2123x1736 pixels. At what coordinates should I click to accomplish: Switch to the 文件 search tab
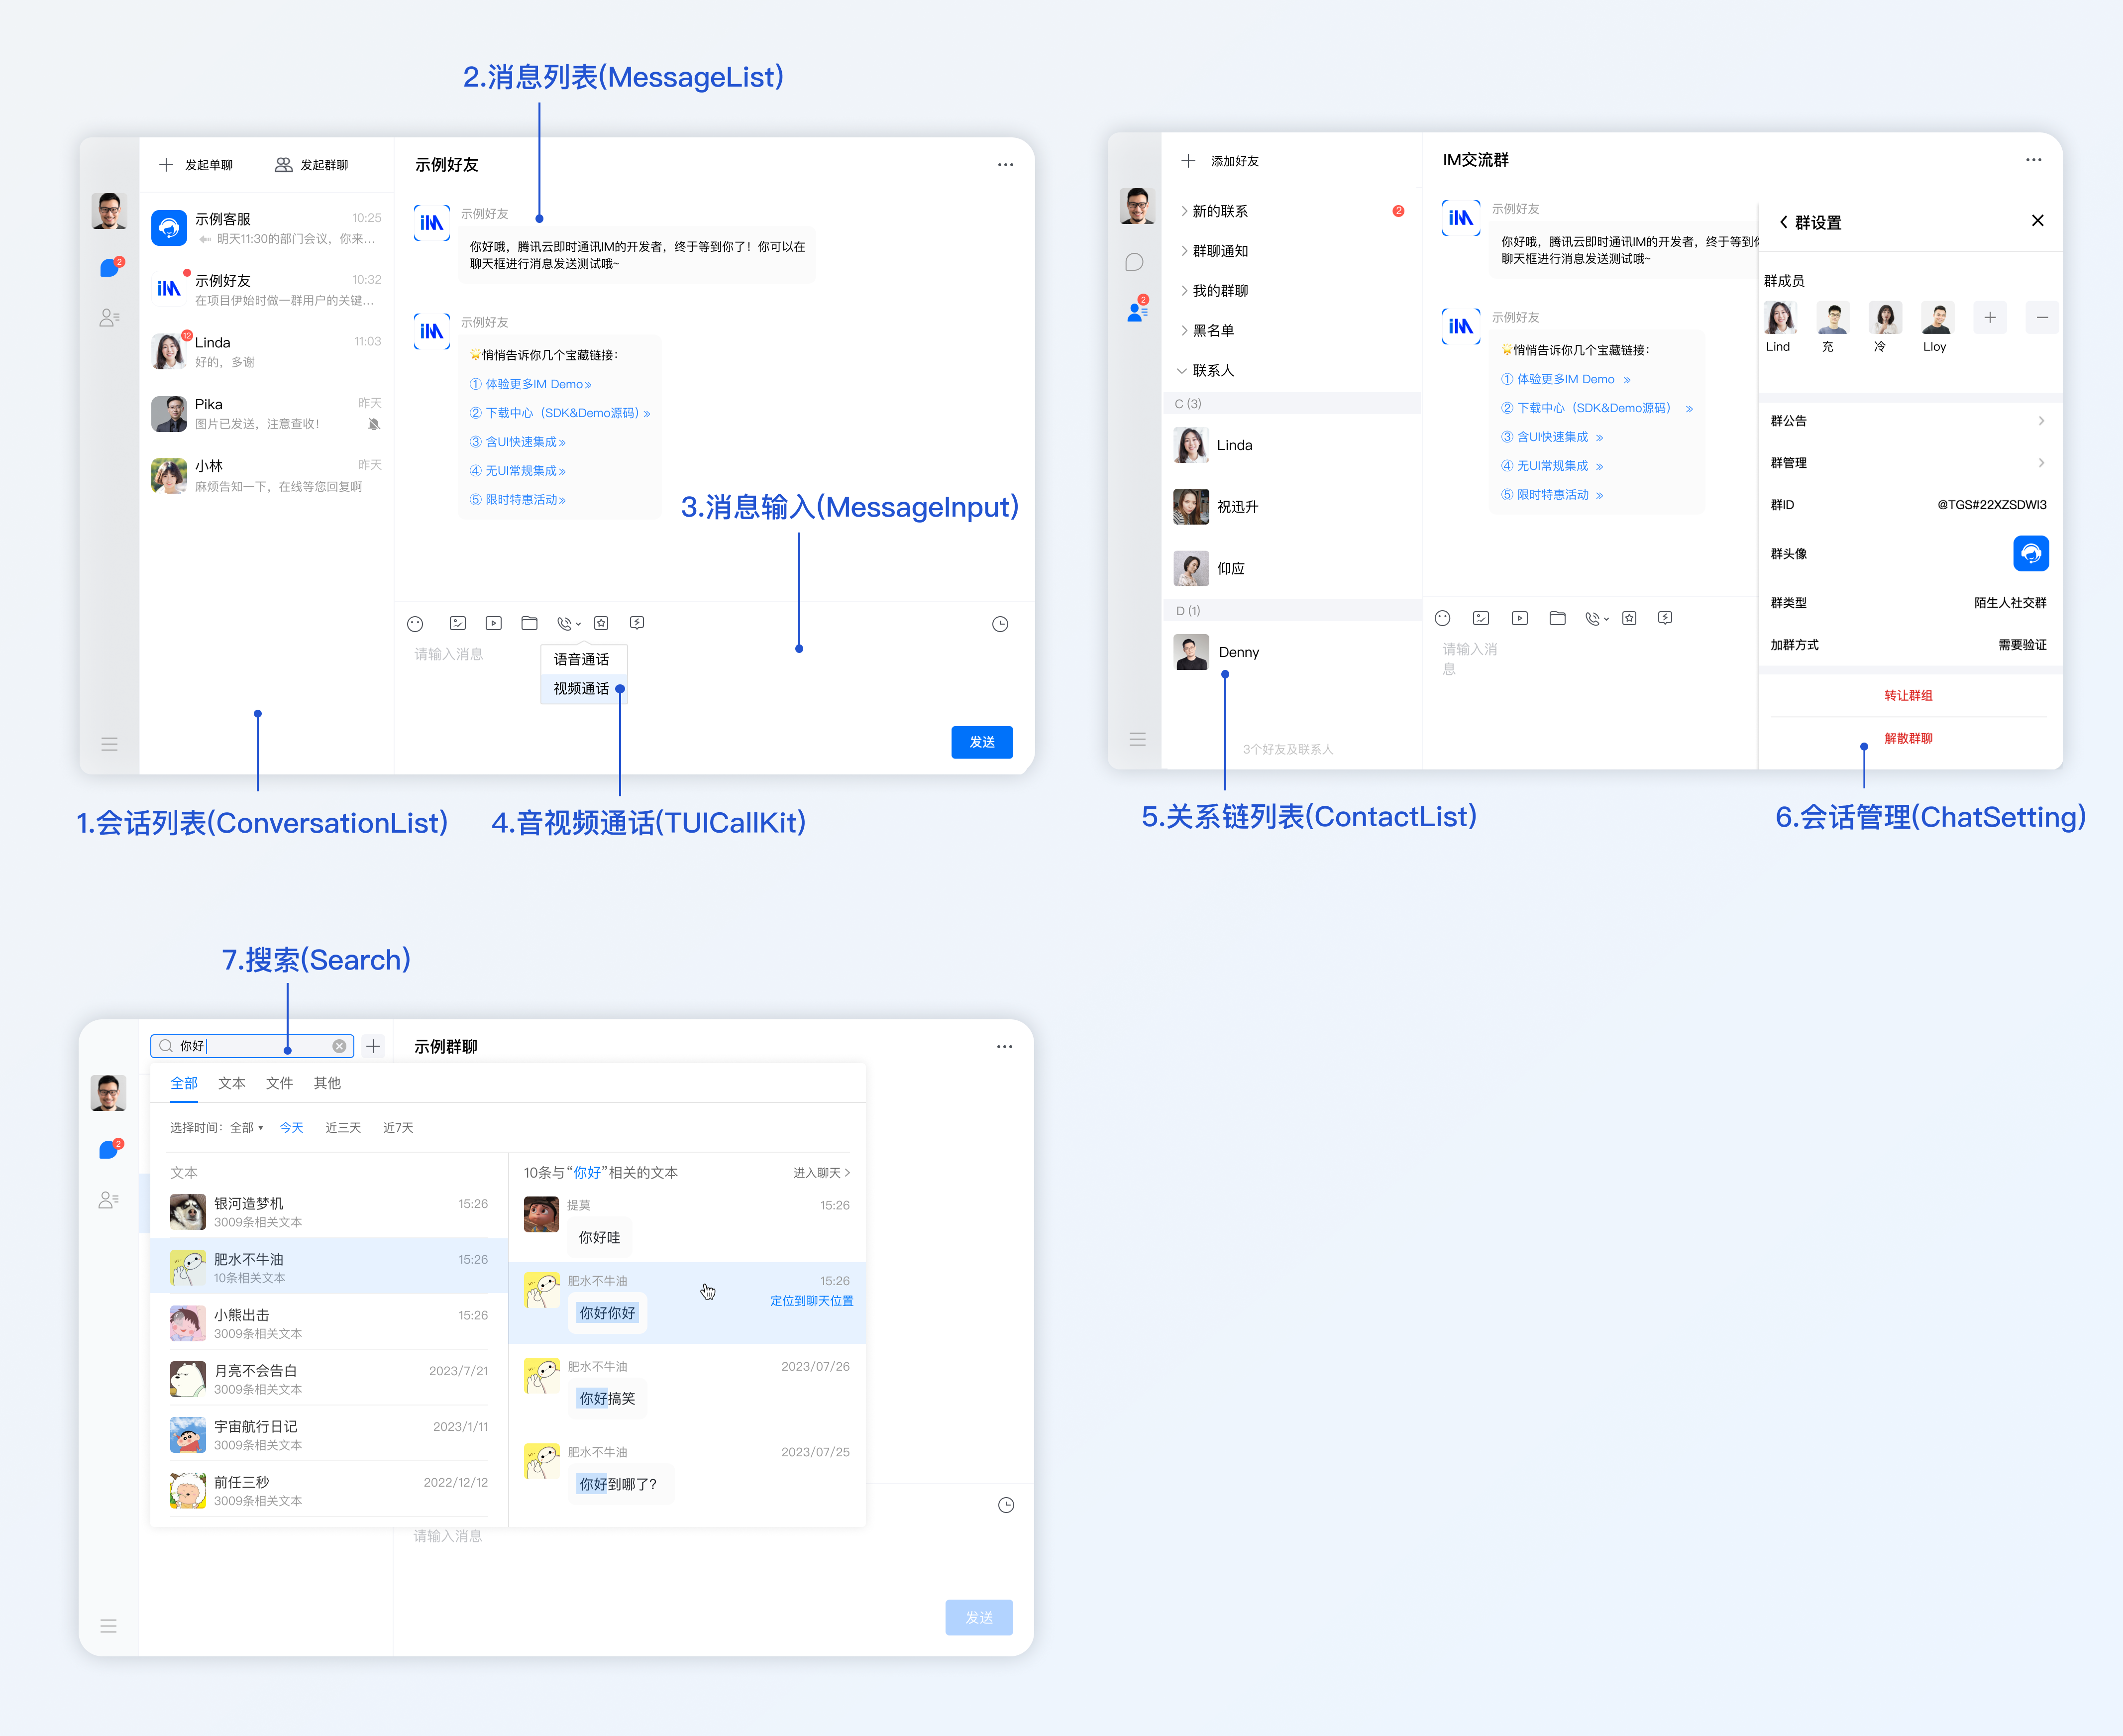(279, 1083)
